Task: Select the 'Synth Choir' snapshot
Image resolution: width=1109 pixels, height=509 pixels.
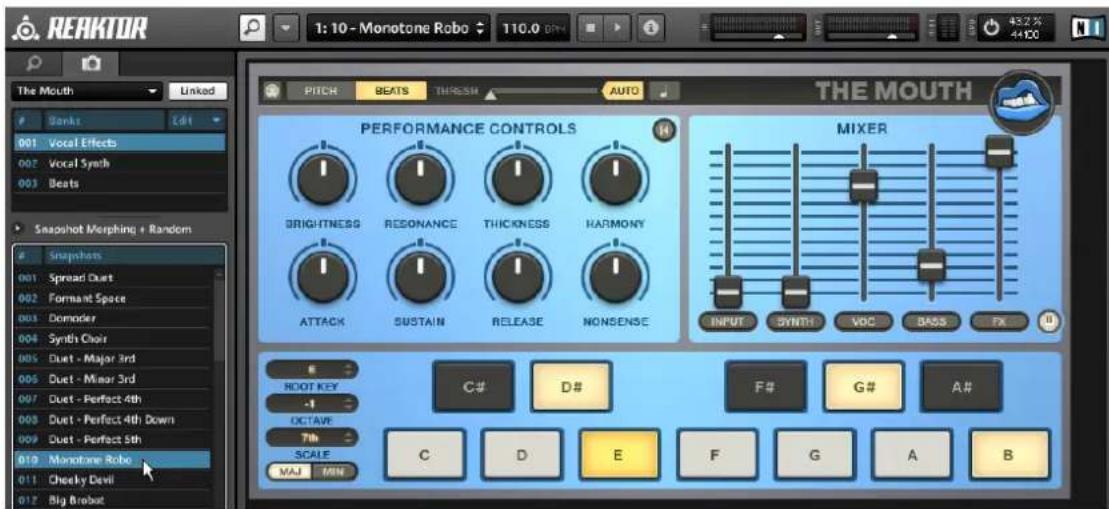Action: (x=112, y=339)
